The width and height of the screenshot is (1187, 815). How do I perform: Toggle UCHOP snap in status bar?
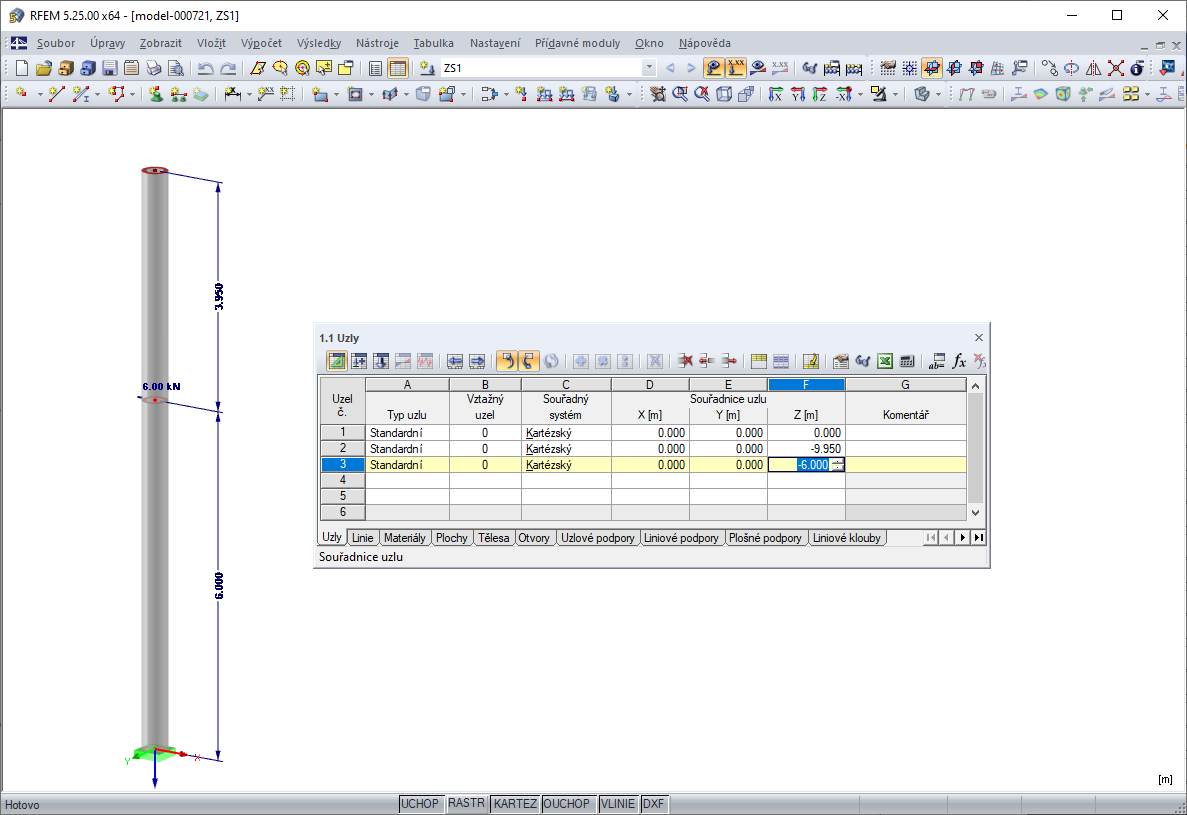(x=419, y=804)
